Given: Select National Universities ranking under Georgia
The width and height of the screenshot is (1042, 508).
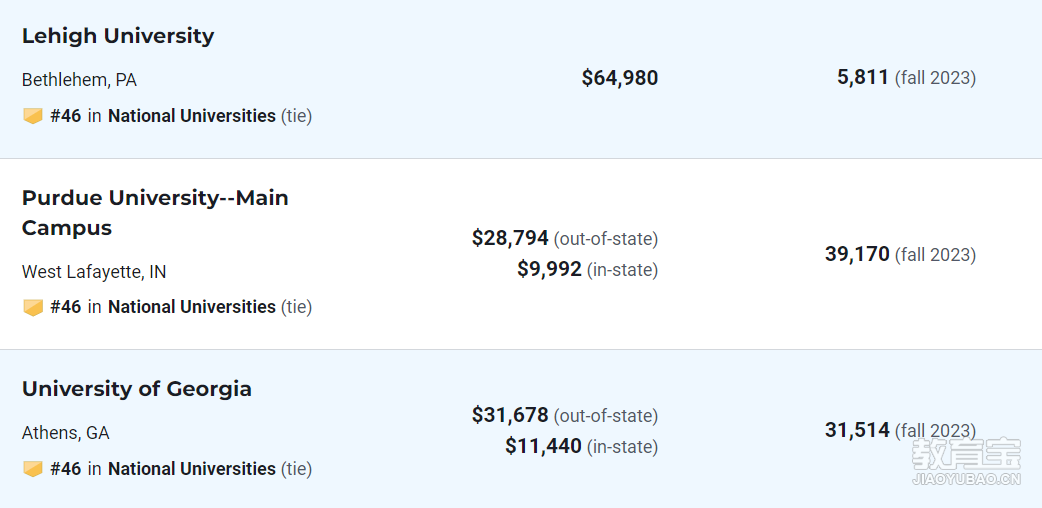Looking at the screenshot, I should click(x=191, y=469).
